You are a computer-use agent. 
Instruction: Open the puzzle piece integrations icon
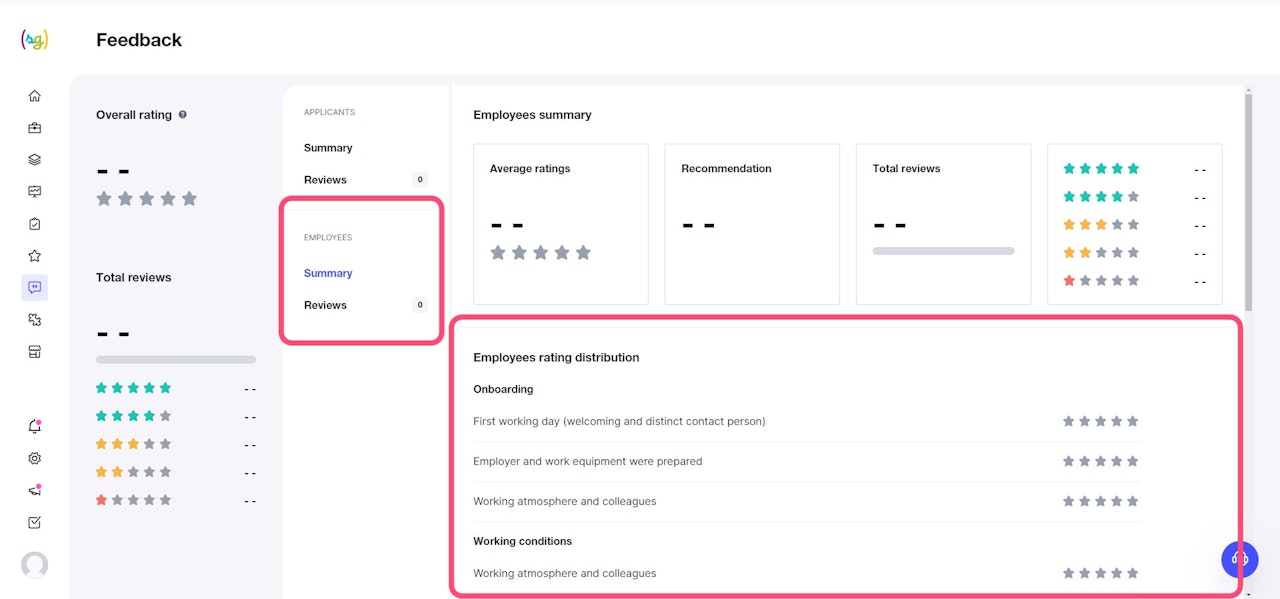(x=35, y=320)
